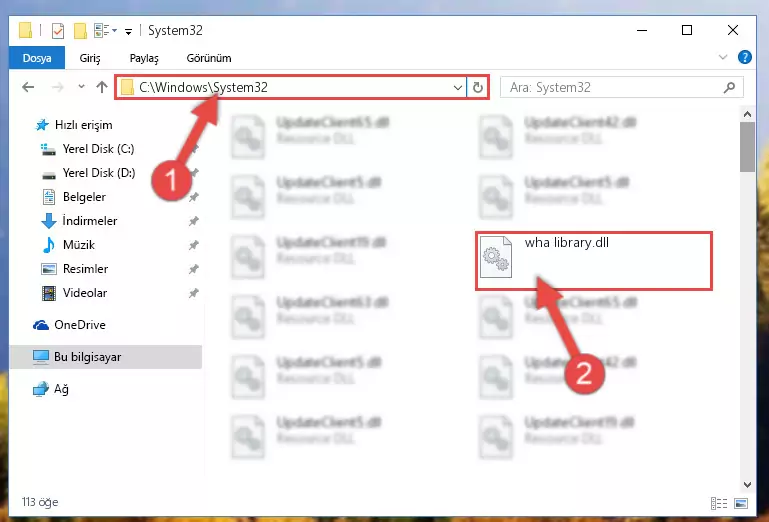
Task: Select the wha library.dll file name
Action: (566, 243)
